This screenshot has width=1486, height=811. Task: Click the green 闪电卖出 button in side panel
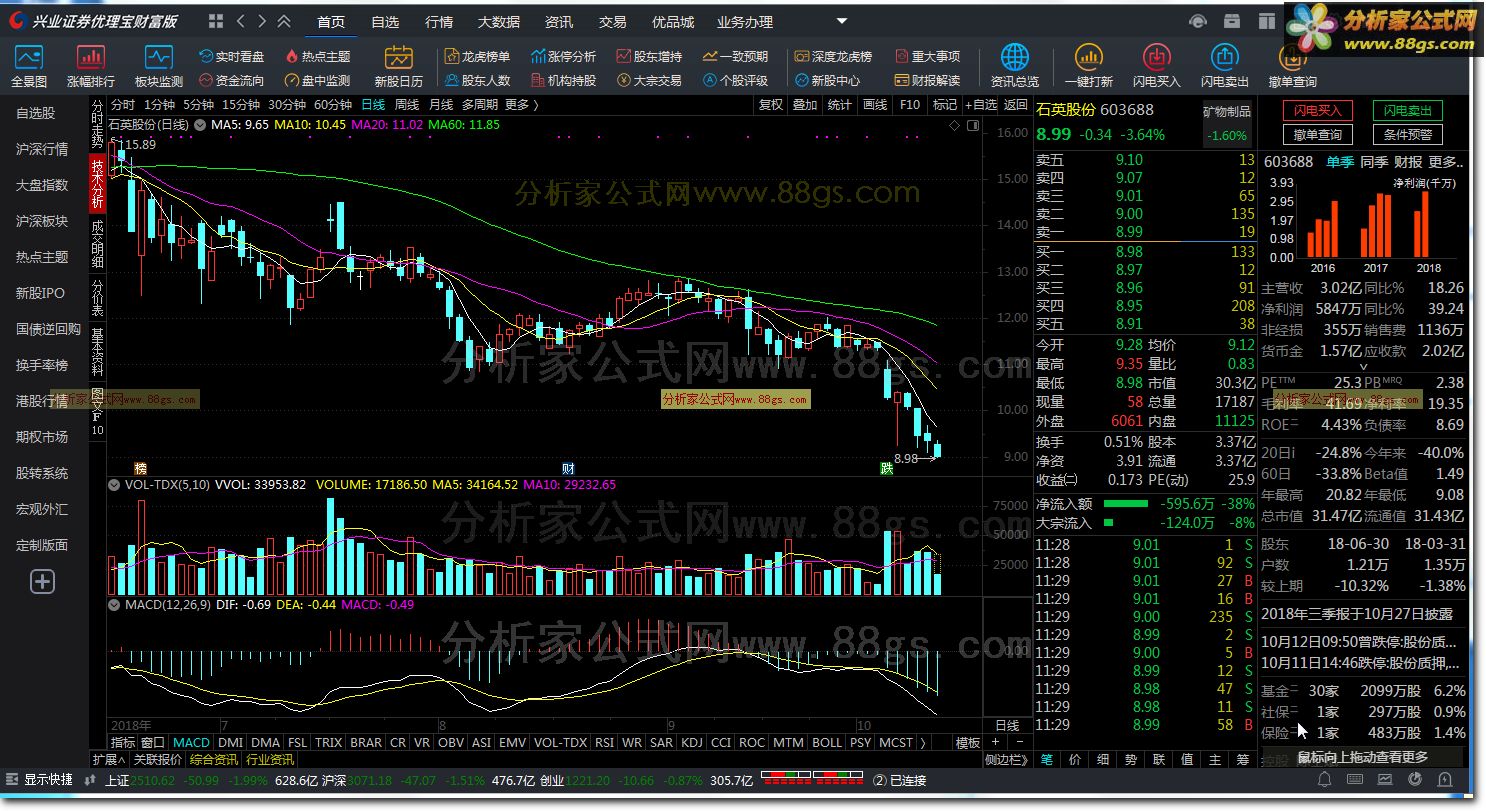click(x=1407, y=111)
